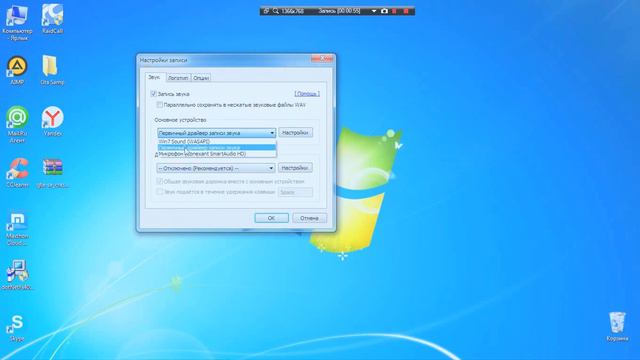
Task: Click the magnifier icon on recording bar
Action: pos(276,11)
